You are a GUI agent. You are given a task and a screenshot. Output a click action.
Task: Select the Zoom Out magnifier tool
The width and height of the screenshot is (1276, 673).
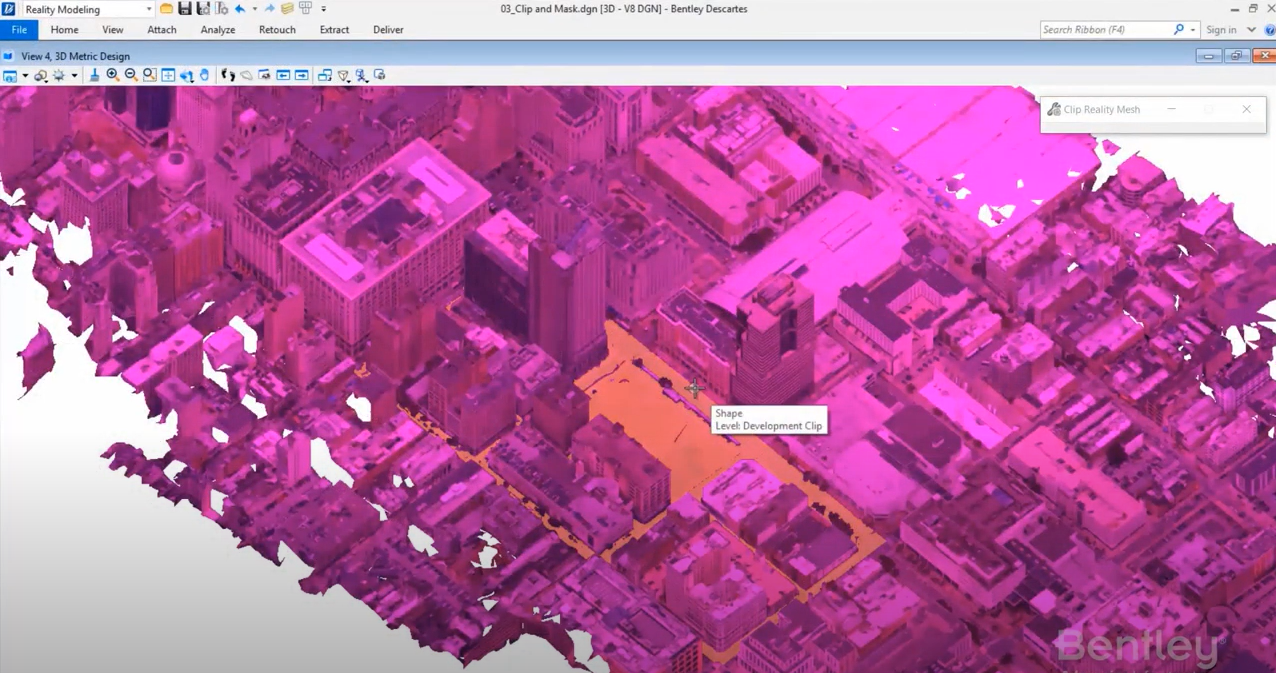131,75
